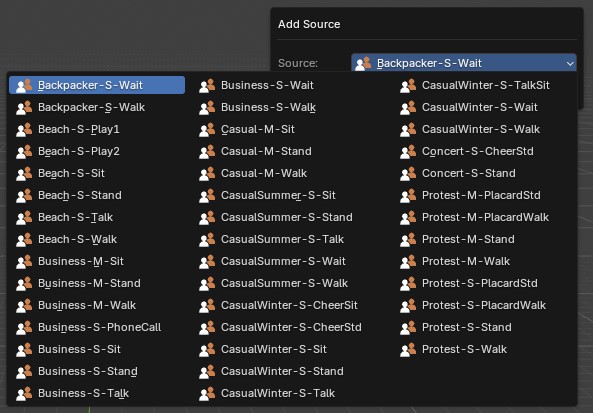Click the crowd icon beside Business-M-Sit
593x413 pixels.
(x=24, y=261)
